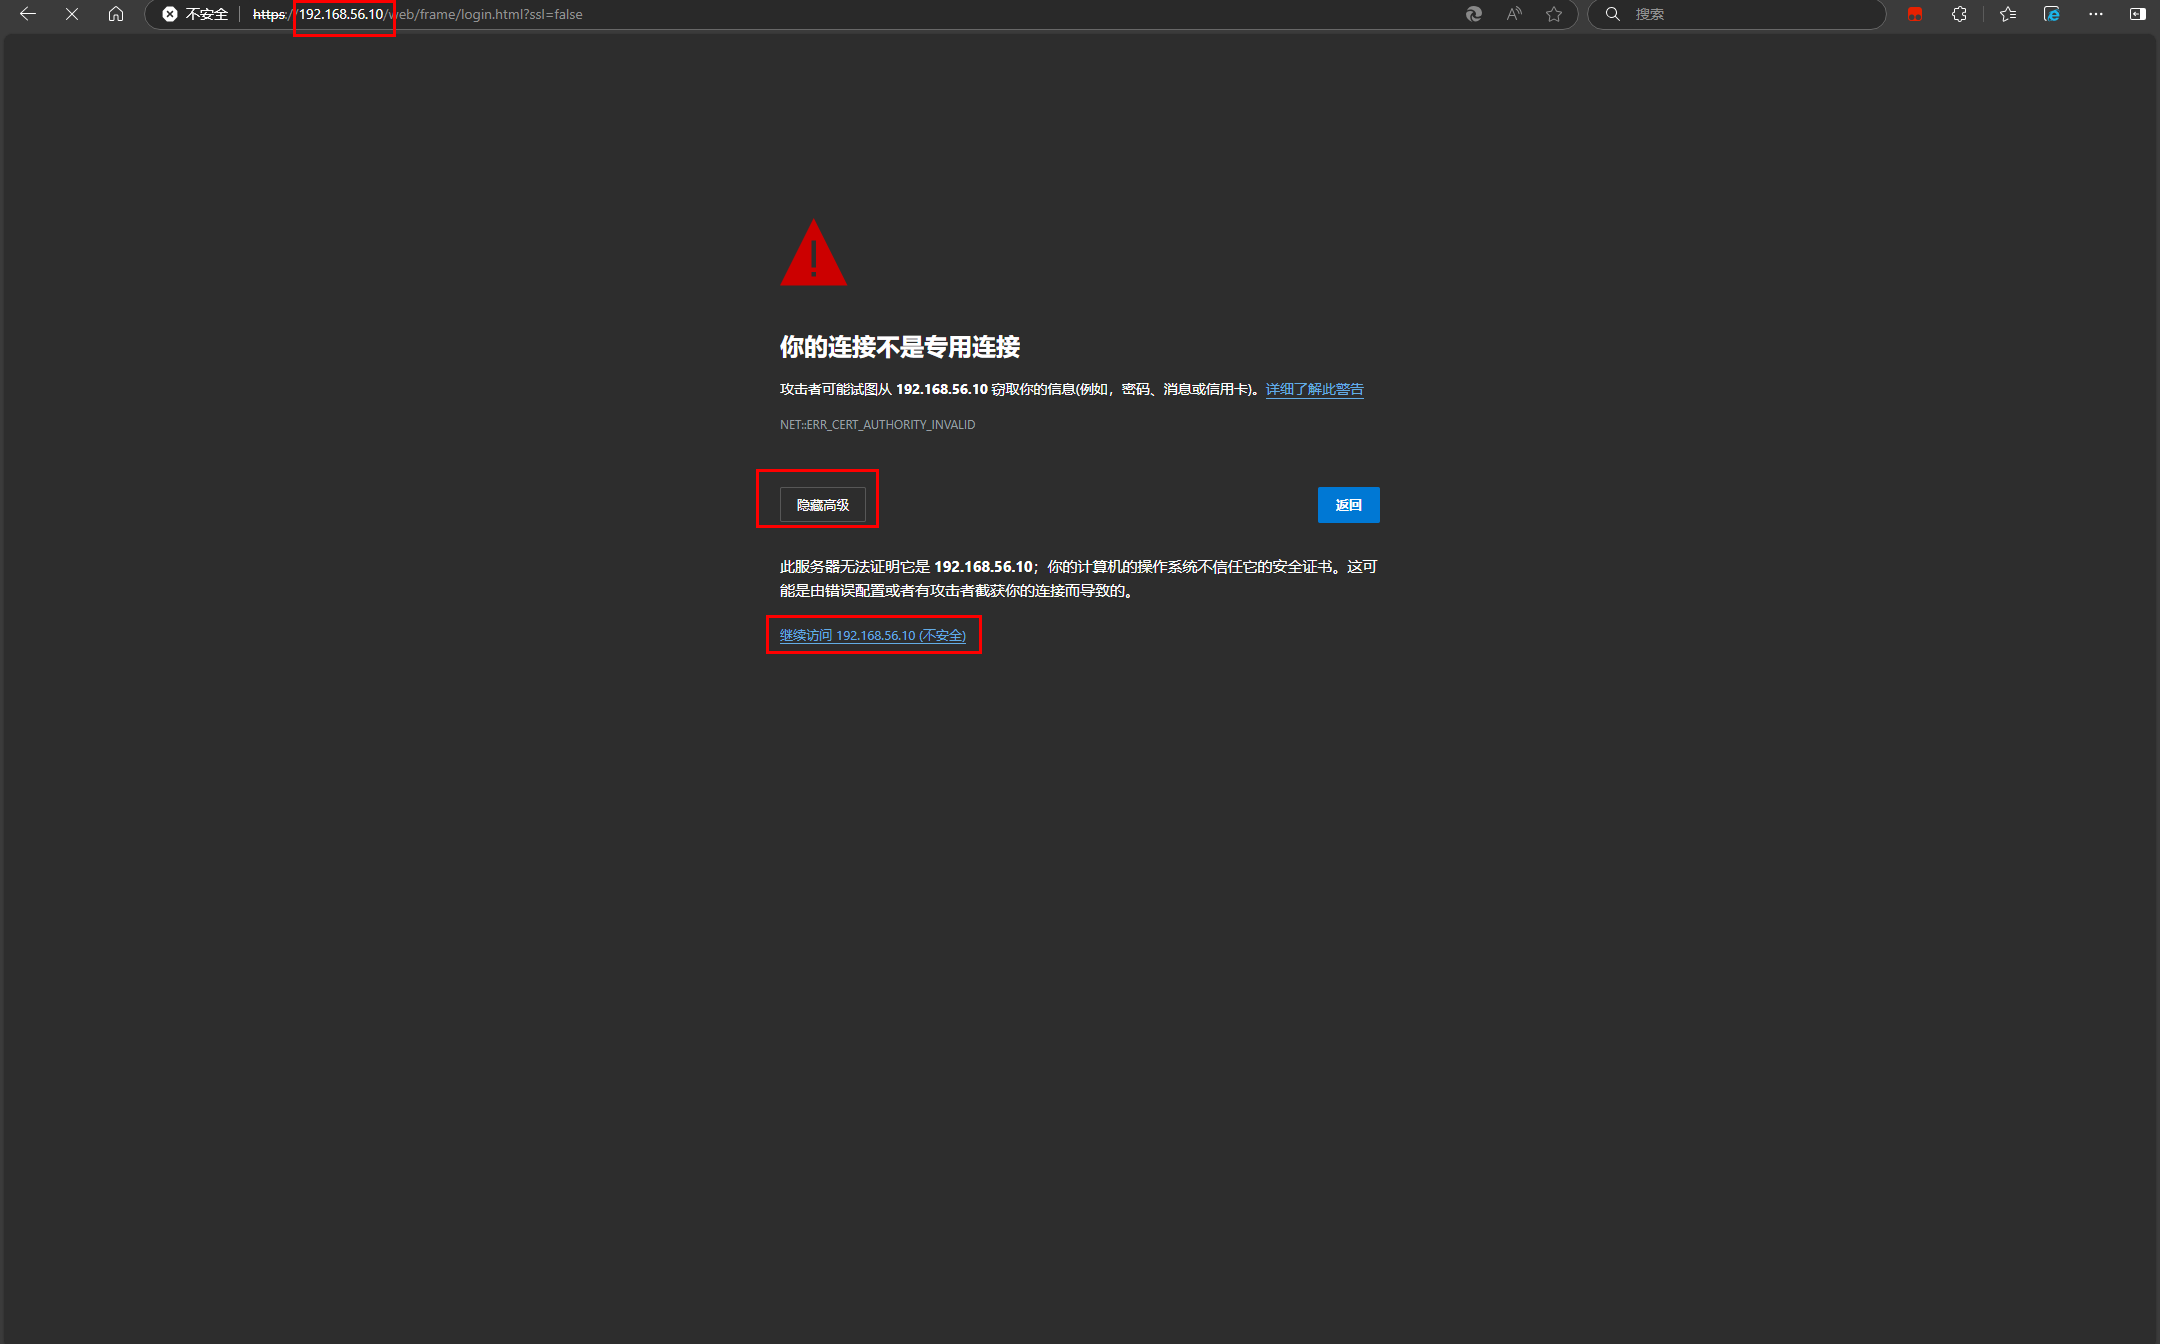Click the browser back arrow
This screenshot has width=2160, height=1344.
[28, 14]
